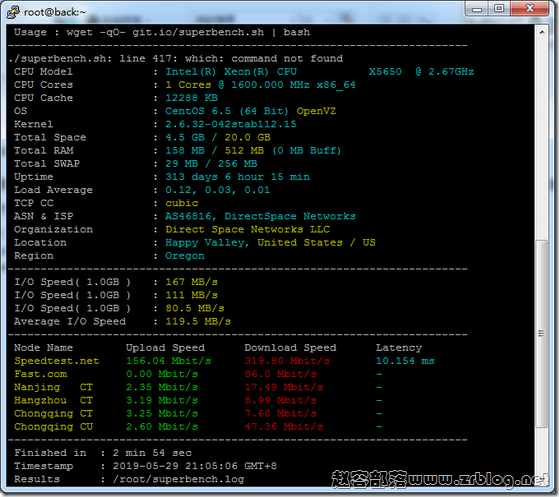Screen dimensions: 559x497
Task: Click the Download Speed column header
Action: (x=290, y=348)
